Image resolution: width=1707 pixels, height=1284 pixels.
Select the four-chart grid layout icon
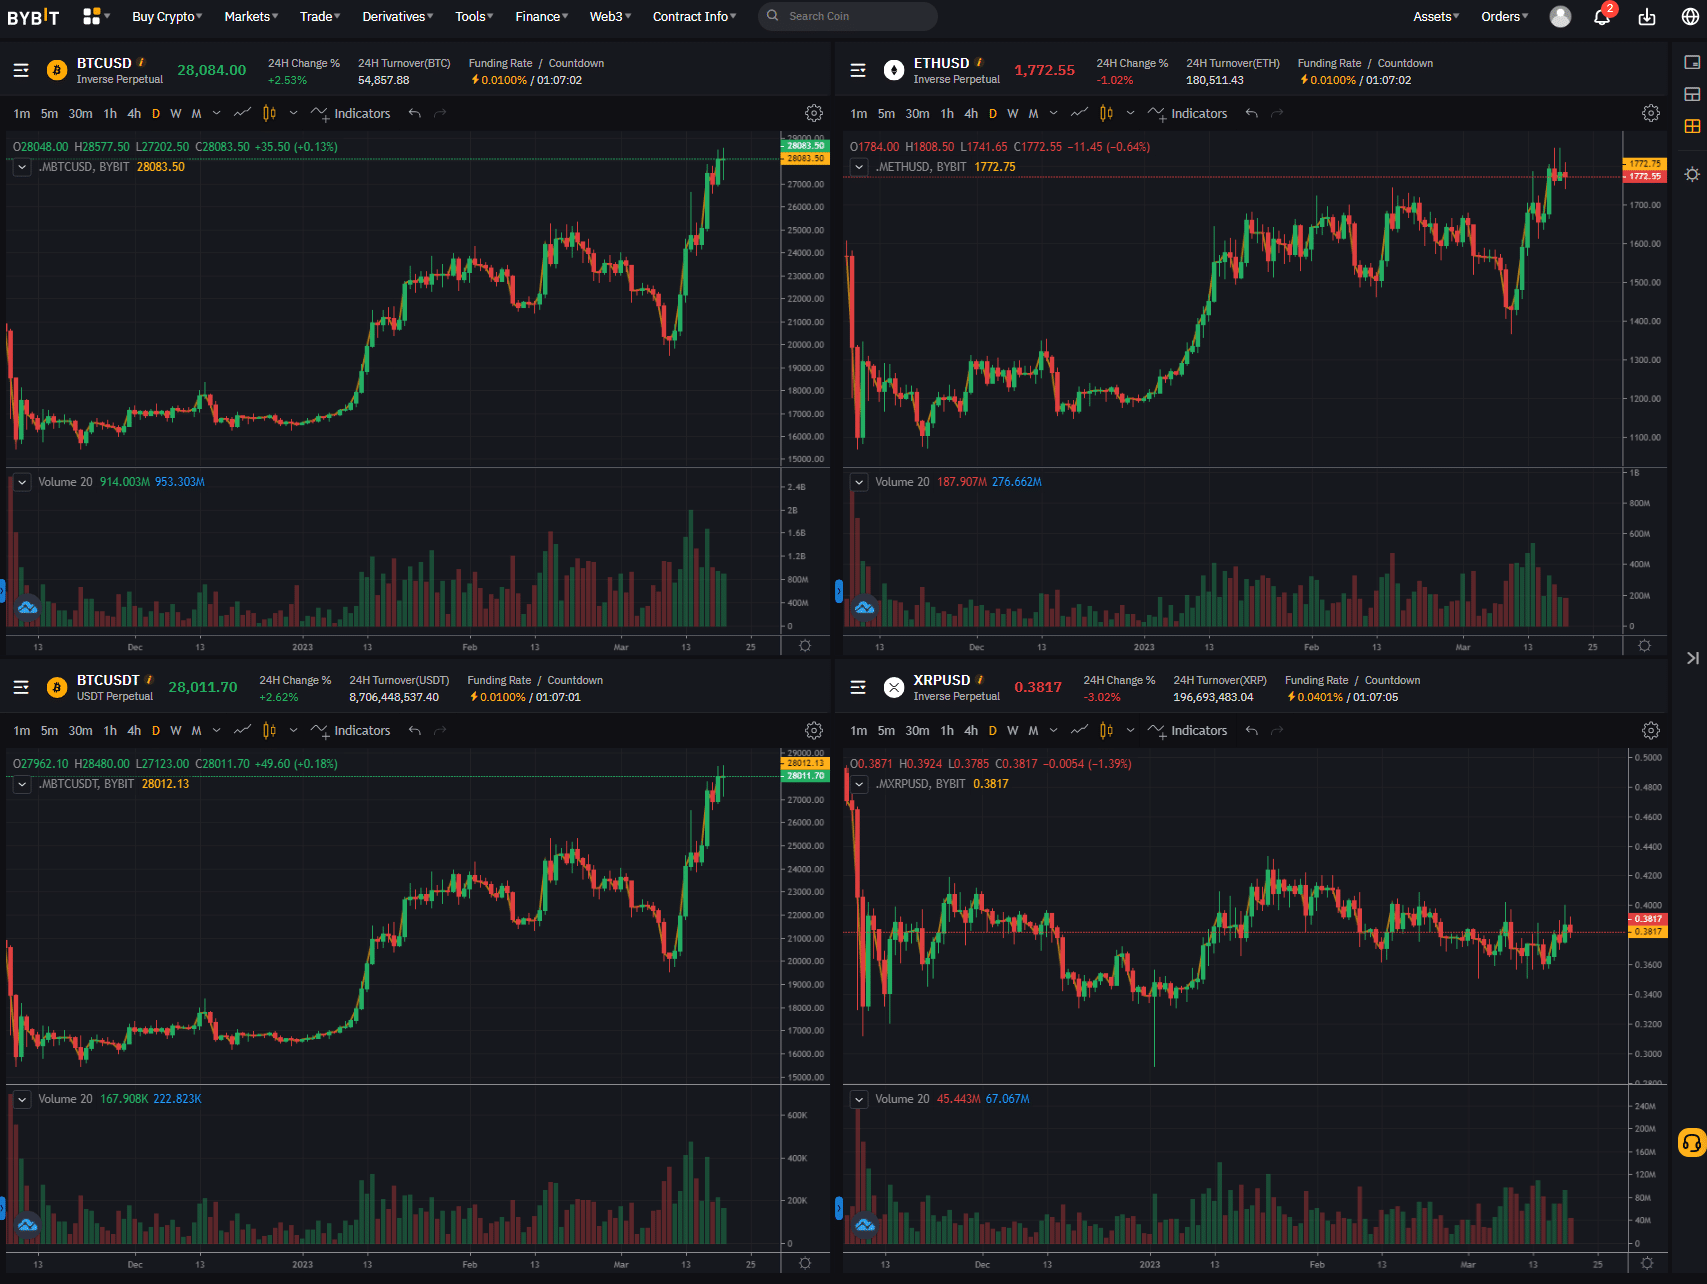point(1692,126)
